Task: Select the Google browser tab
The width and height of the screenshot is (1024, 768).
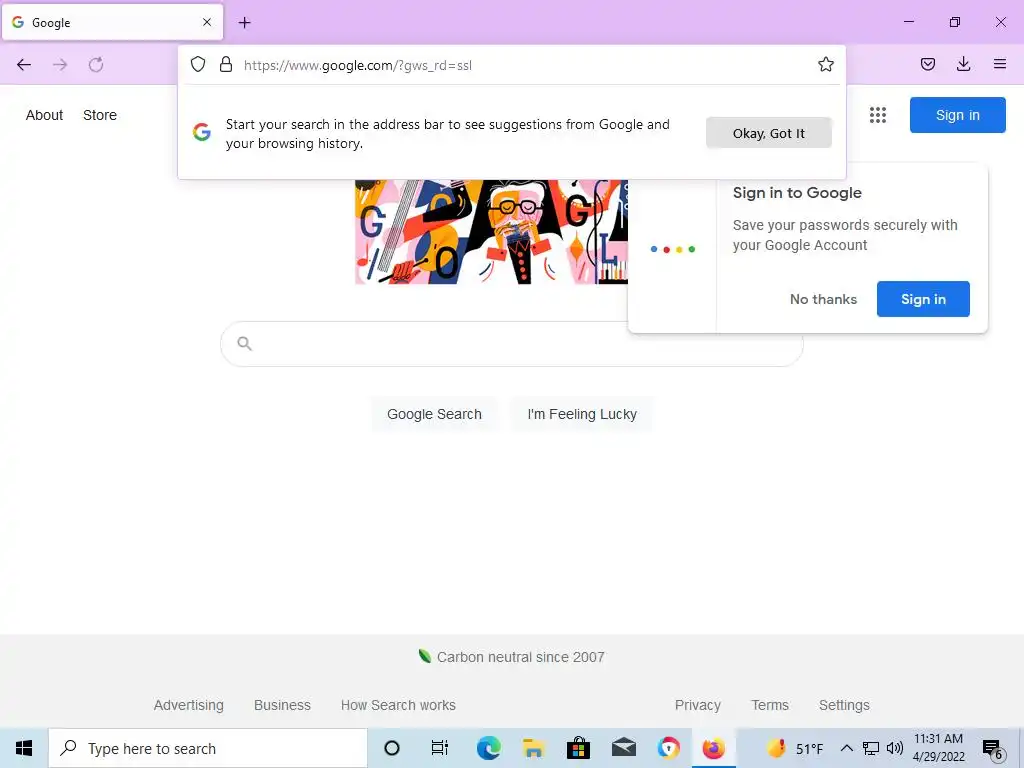Action: click(113, 22)
